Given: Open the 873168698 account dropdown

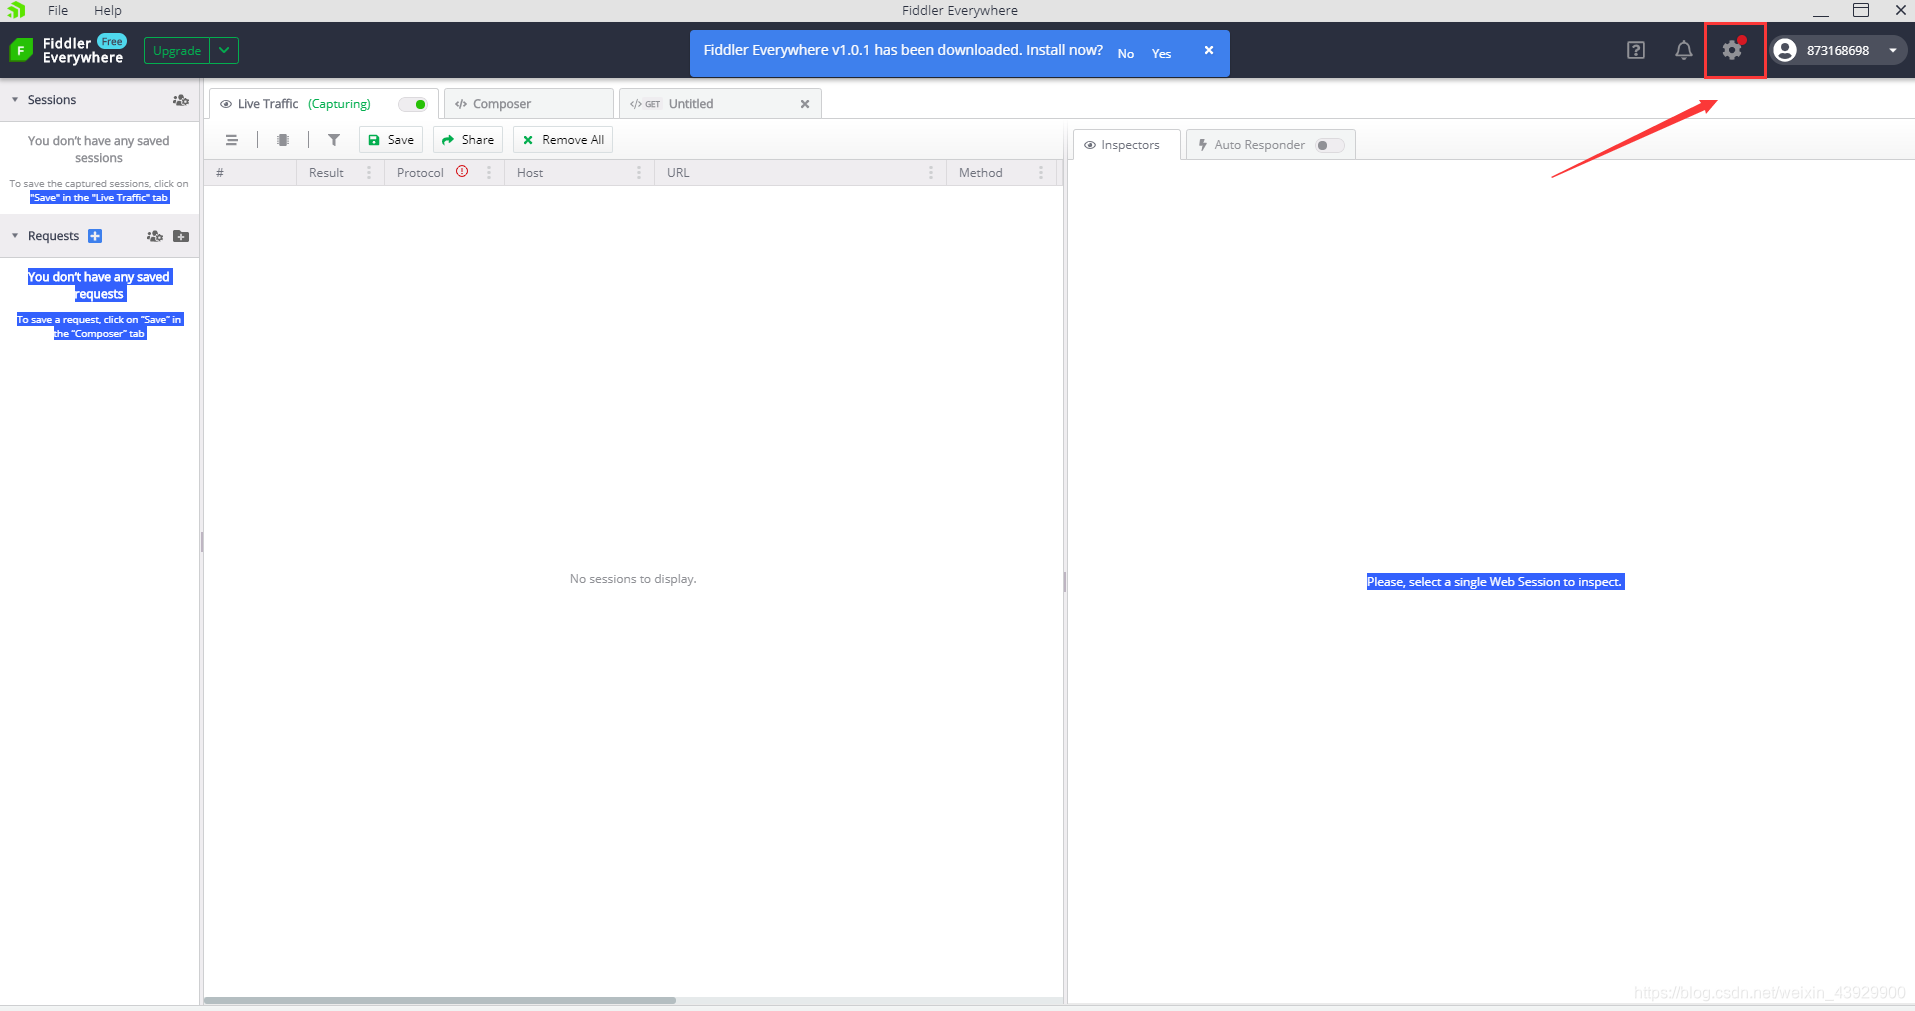Looking at the screenshot, I should coord(1893,50).
